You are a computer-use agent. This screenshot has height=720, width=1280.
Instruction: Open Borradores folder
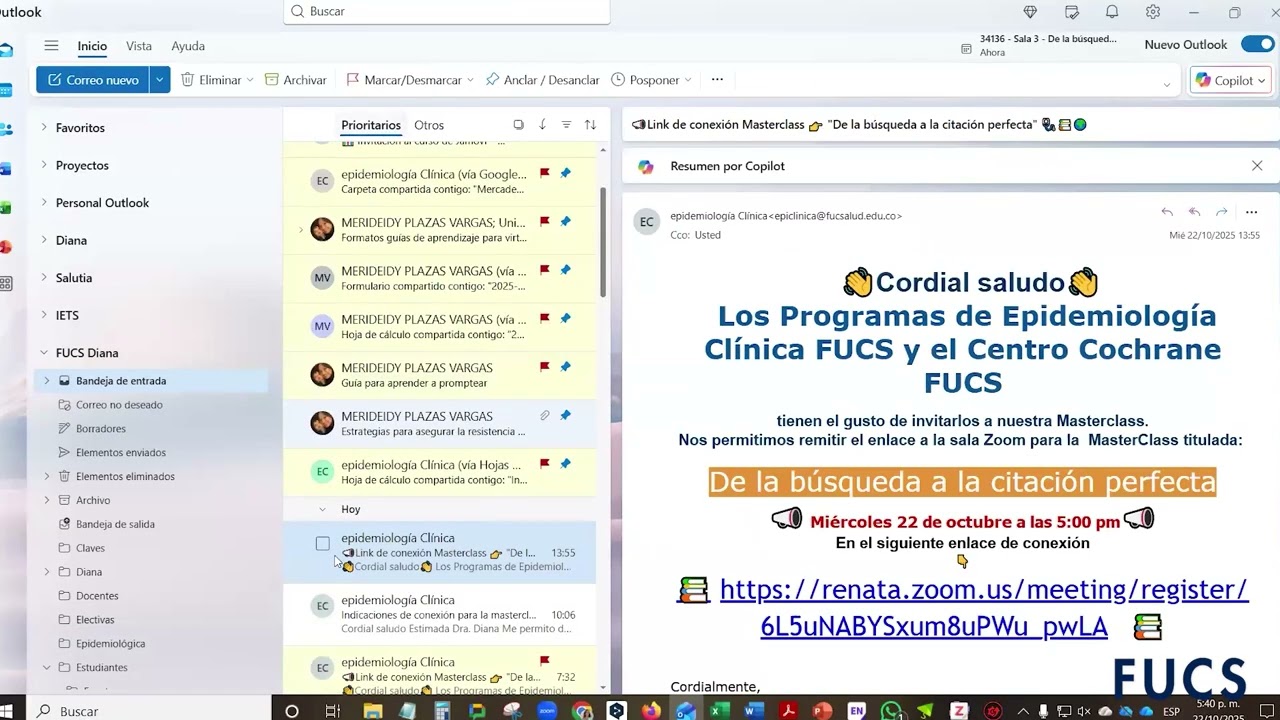click(101, 428)
